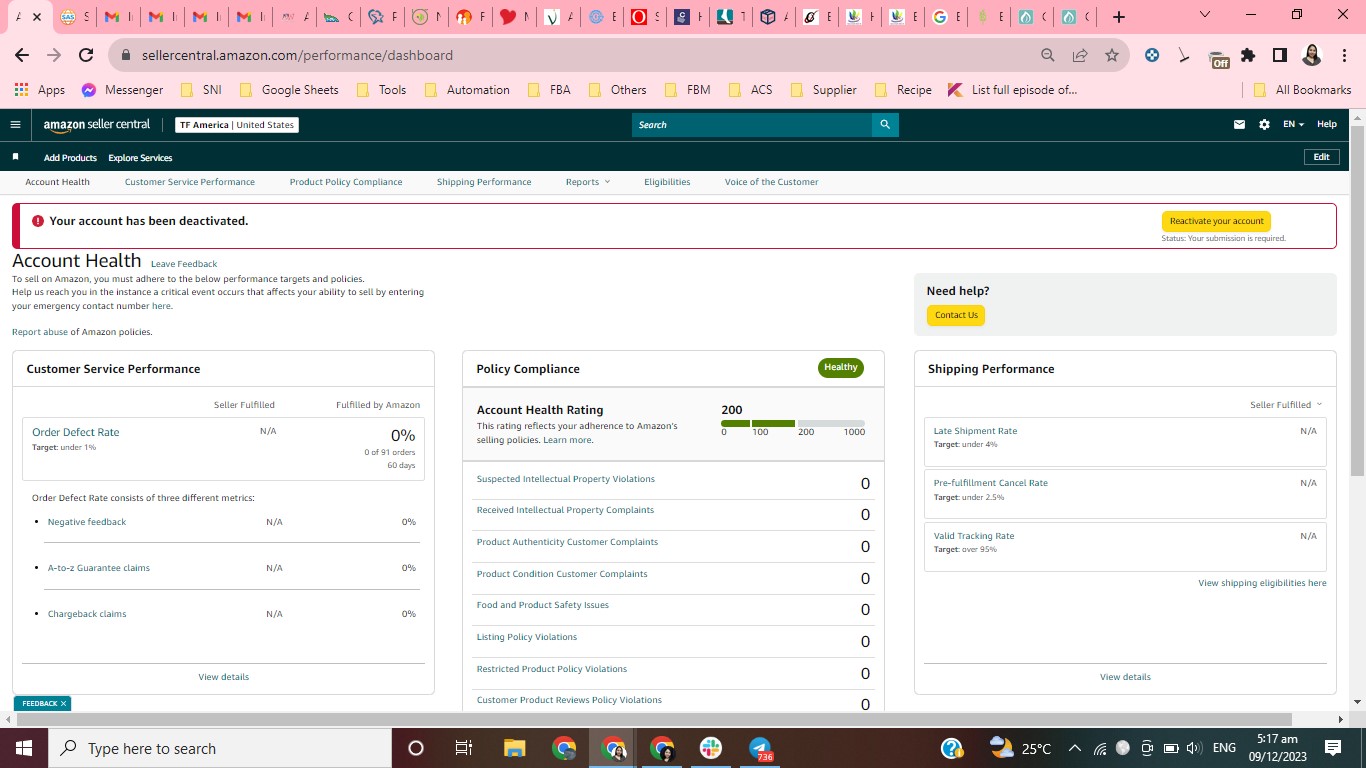Click the Amazon Seller Central logo
1366x768 pixels.
coord(97,125)
